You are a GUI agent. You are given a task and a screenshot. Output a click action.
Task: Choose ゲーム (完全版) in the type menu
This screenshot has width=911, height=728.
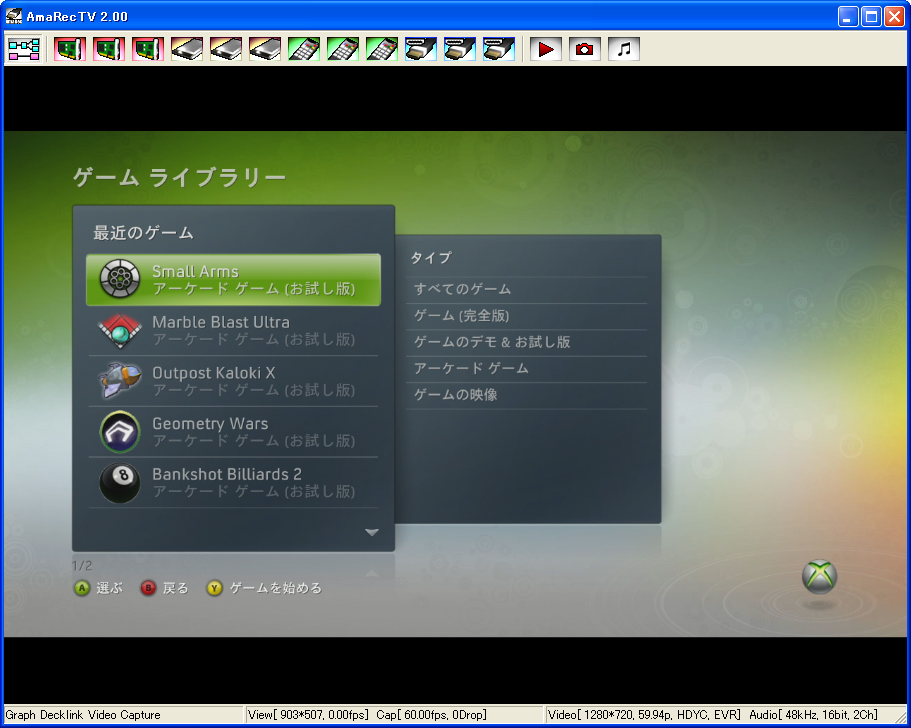click(x=527, y=316)
